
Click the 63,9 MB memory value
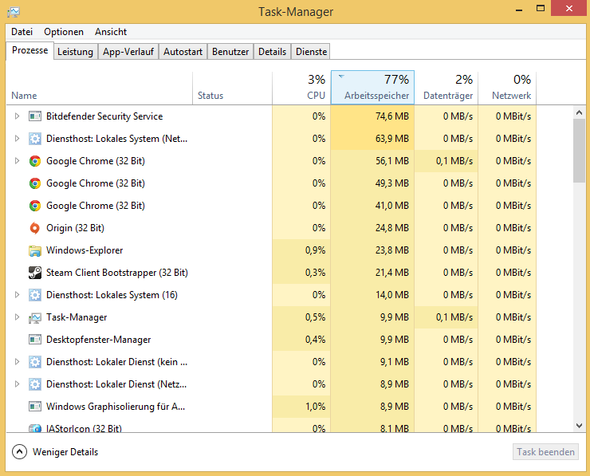point(392,138)
